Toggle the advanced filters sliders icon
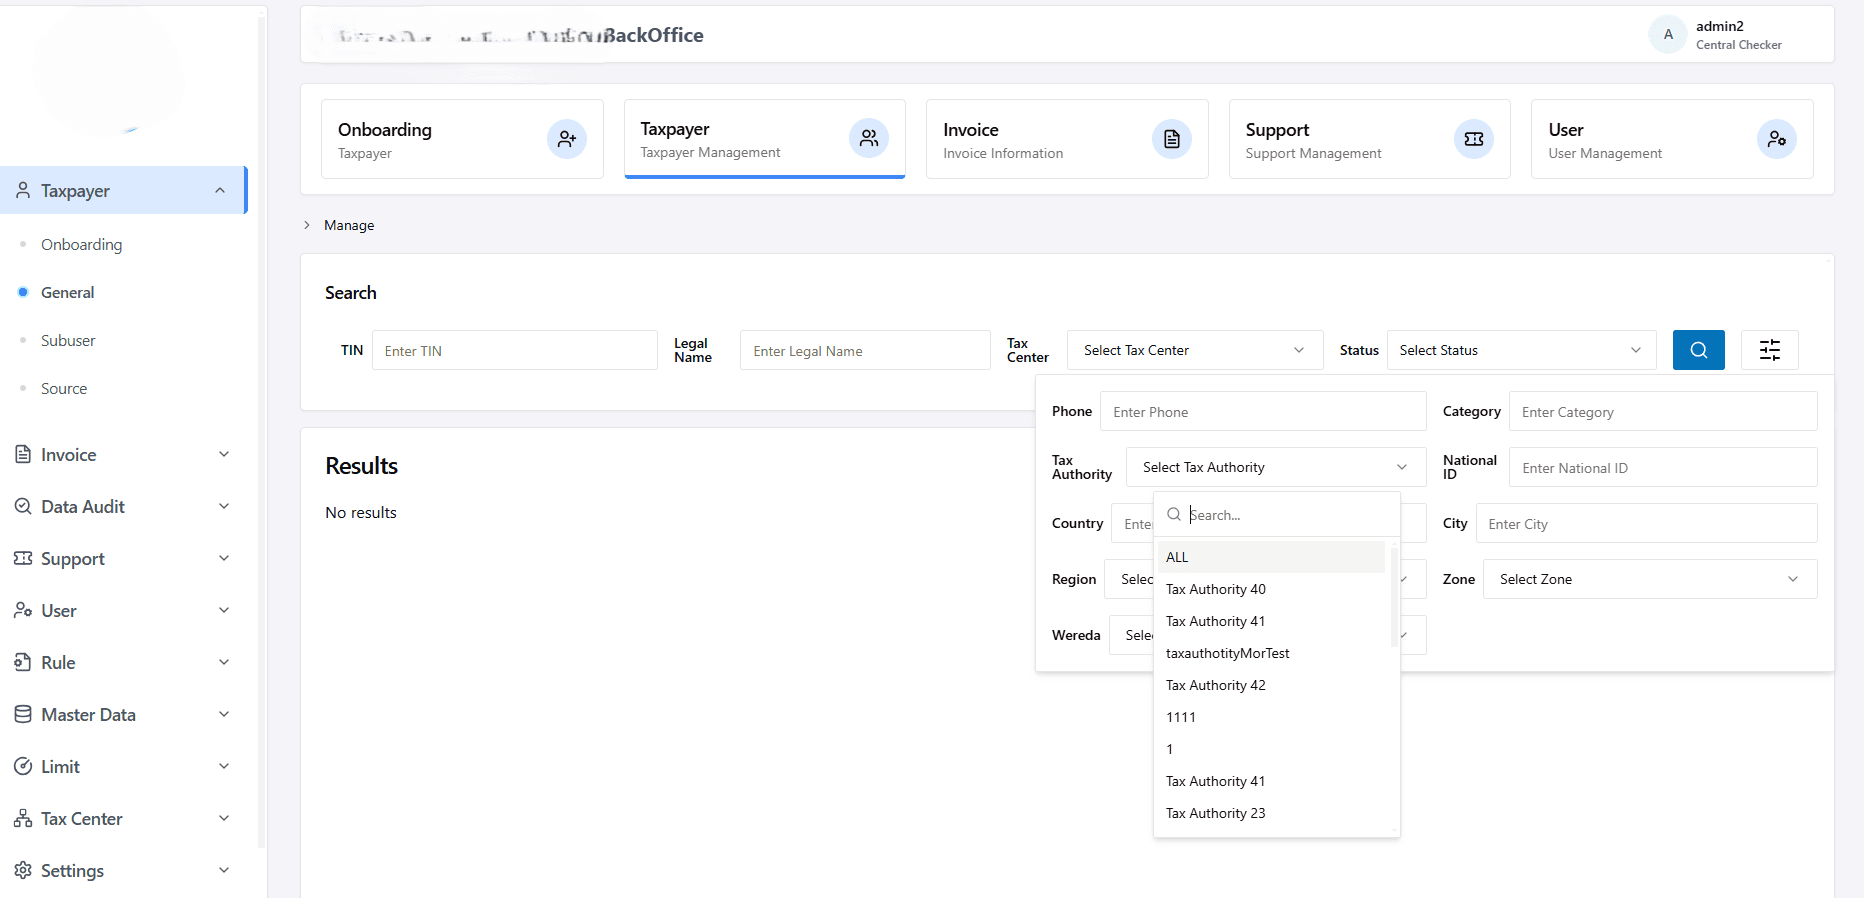This screenshot has height=898, width=1864. tap(1770, 350)
